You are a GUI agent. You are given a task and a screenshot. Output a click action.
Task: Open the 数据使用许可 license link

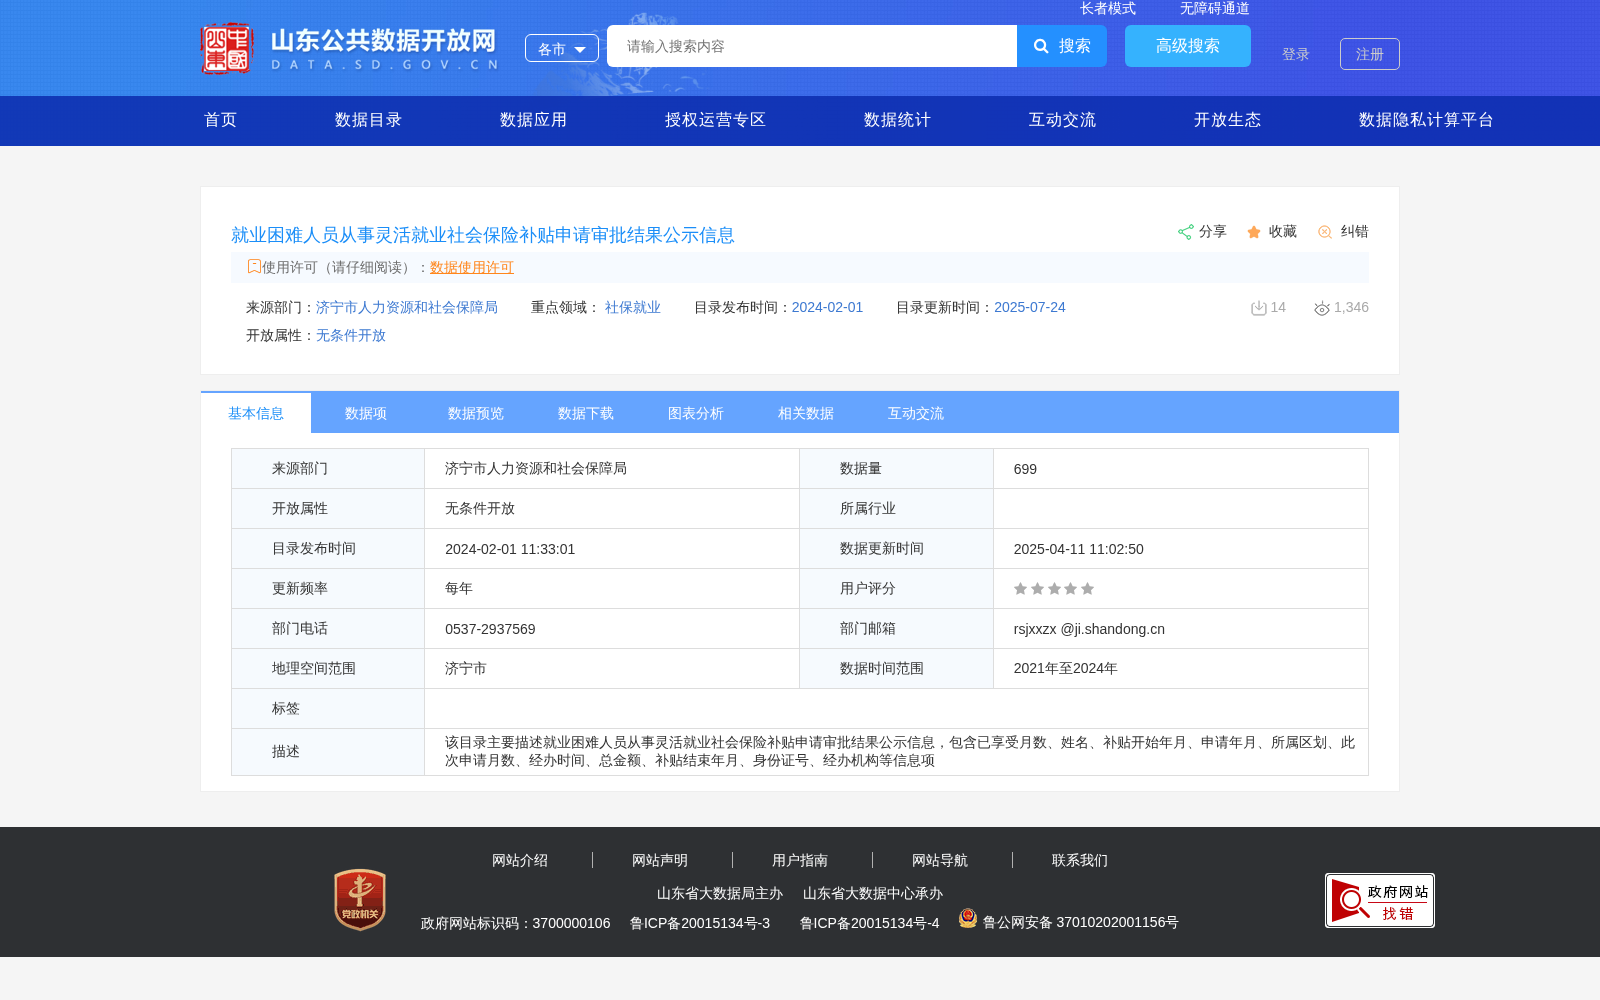point(472,267)
